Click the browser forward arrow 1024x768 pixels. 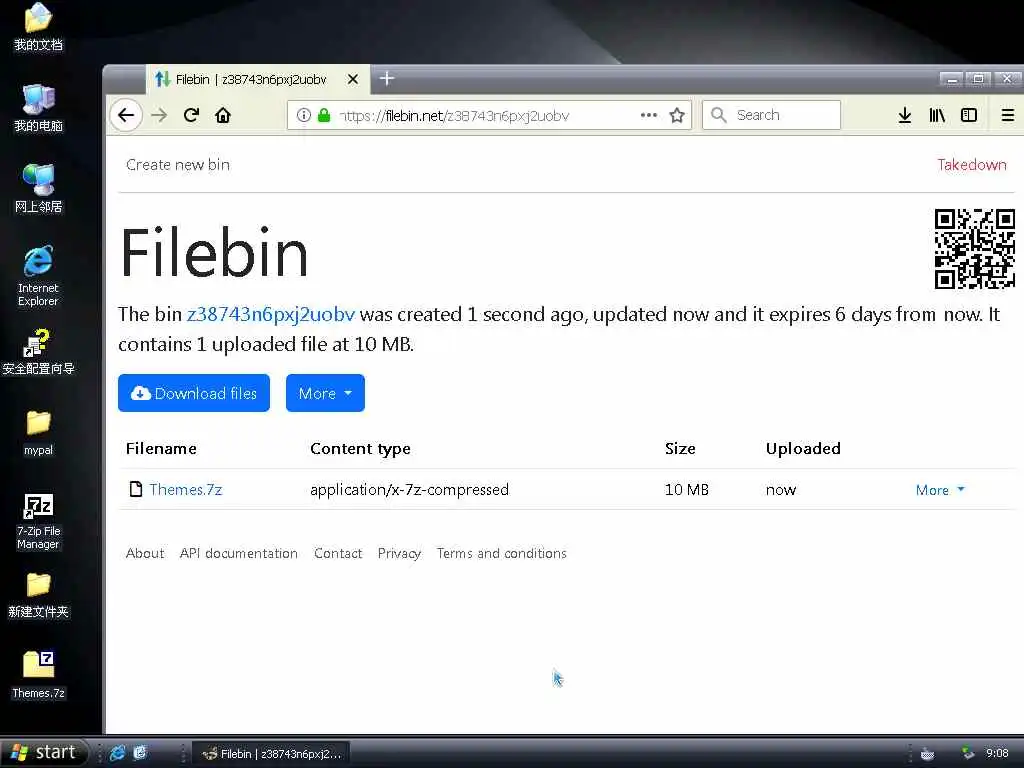pos(159,116)
